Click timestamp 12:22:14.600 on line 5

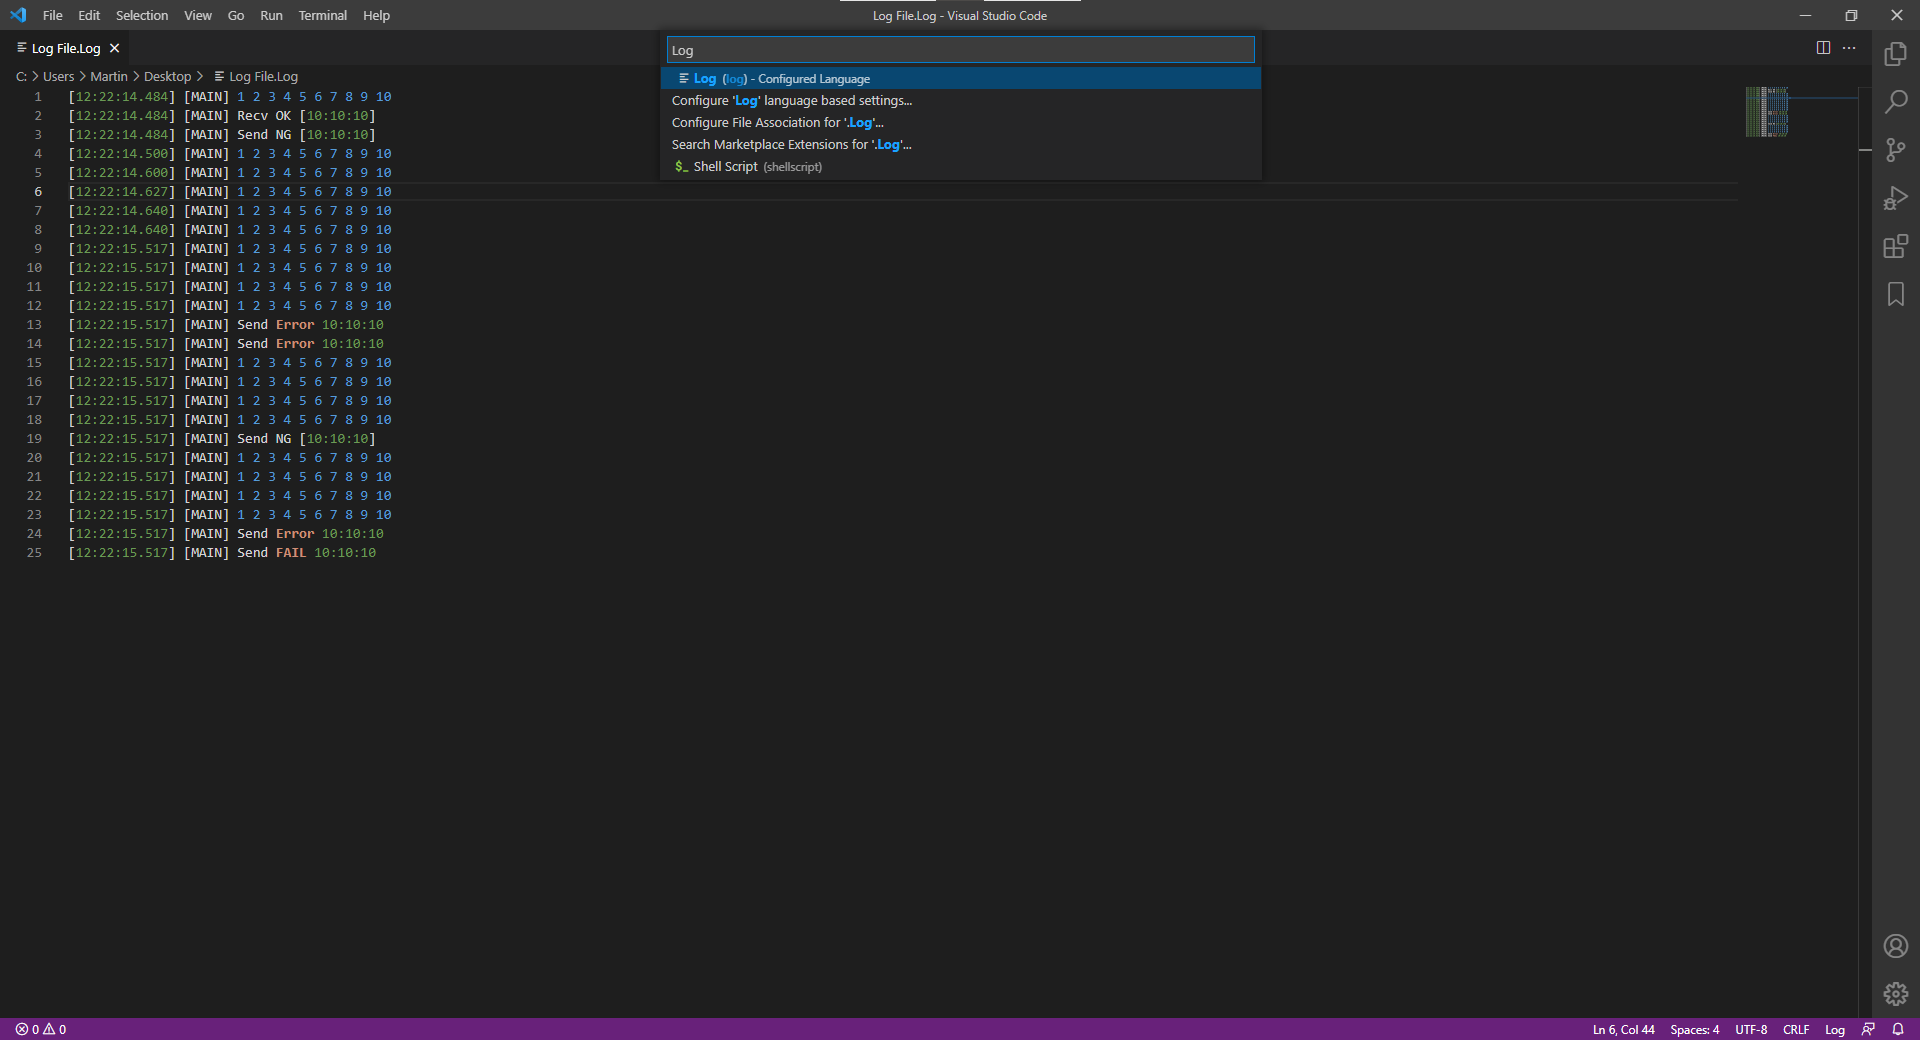click(x=122, y=172)
